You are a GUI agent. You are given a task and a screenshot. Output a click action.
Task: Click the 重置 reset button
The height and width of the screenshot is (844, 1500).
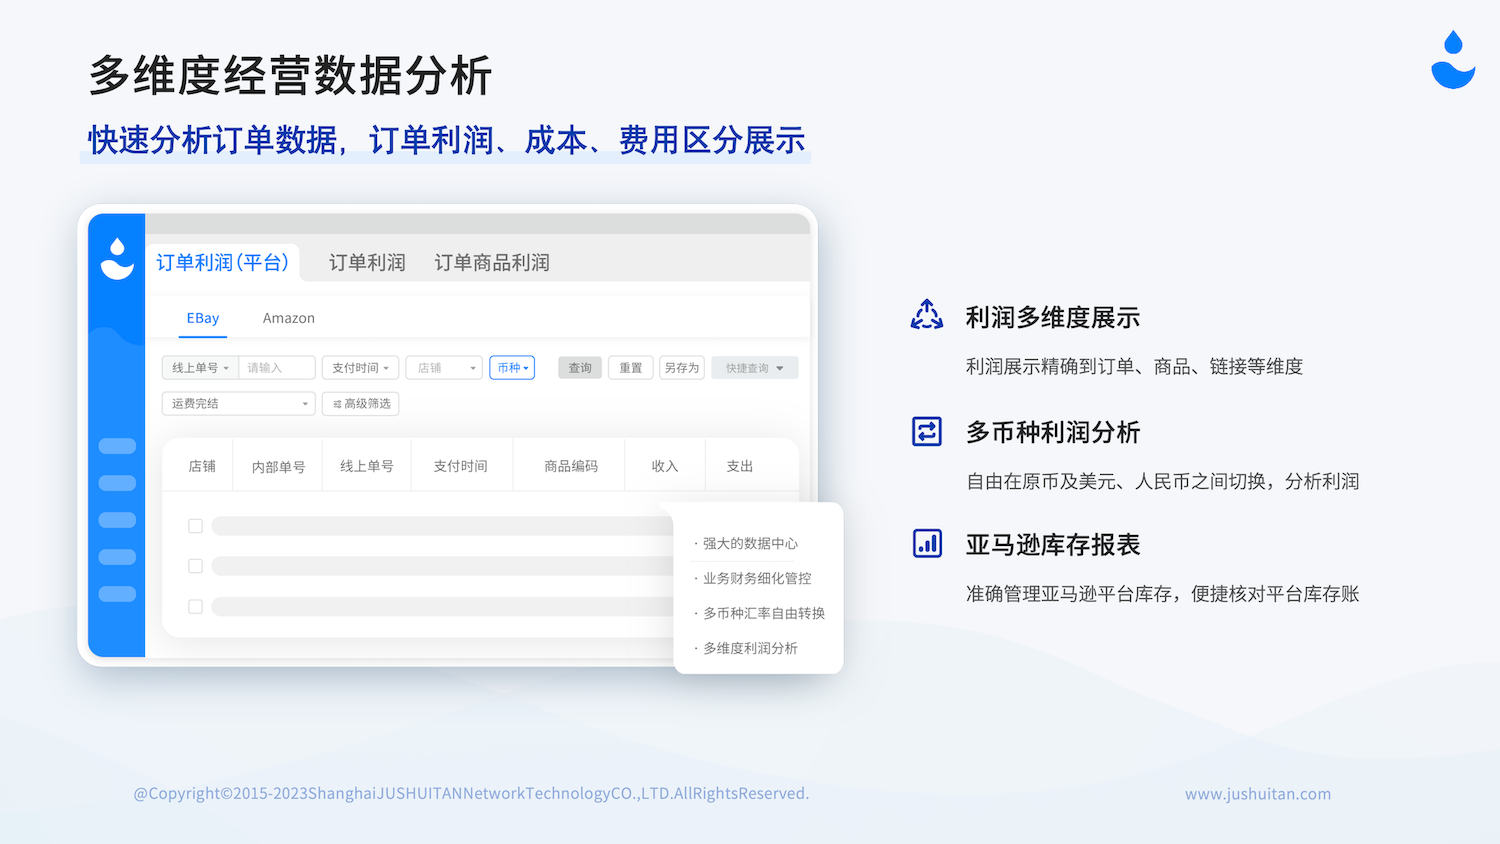point(631,368)
